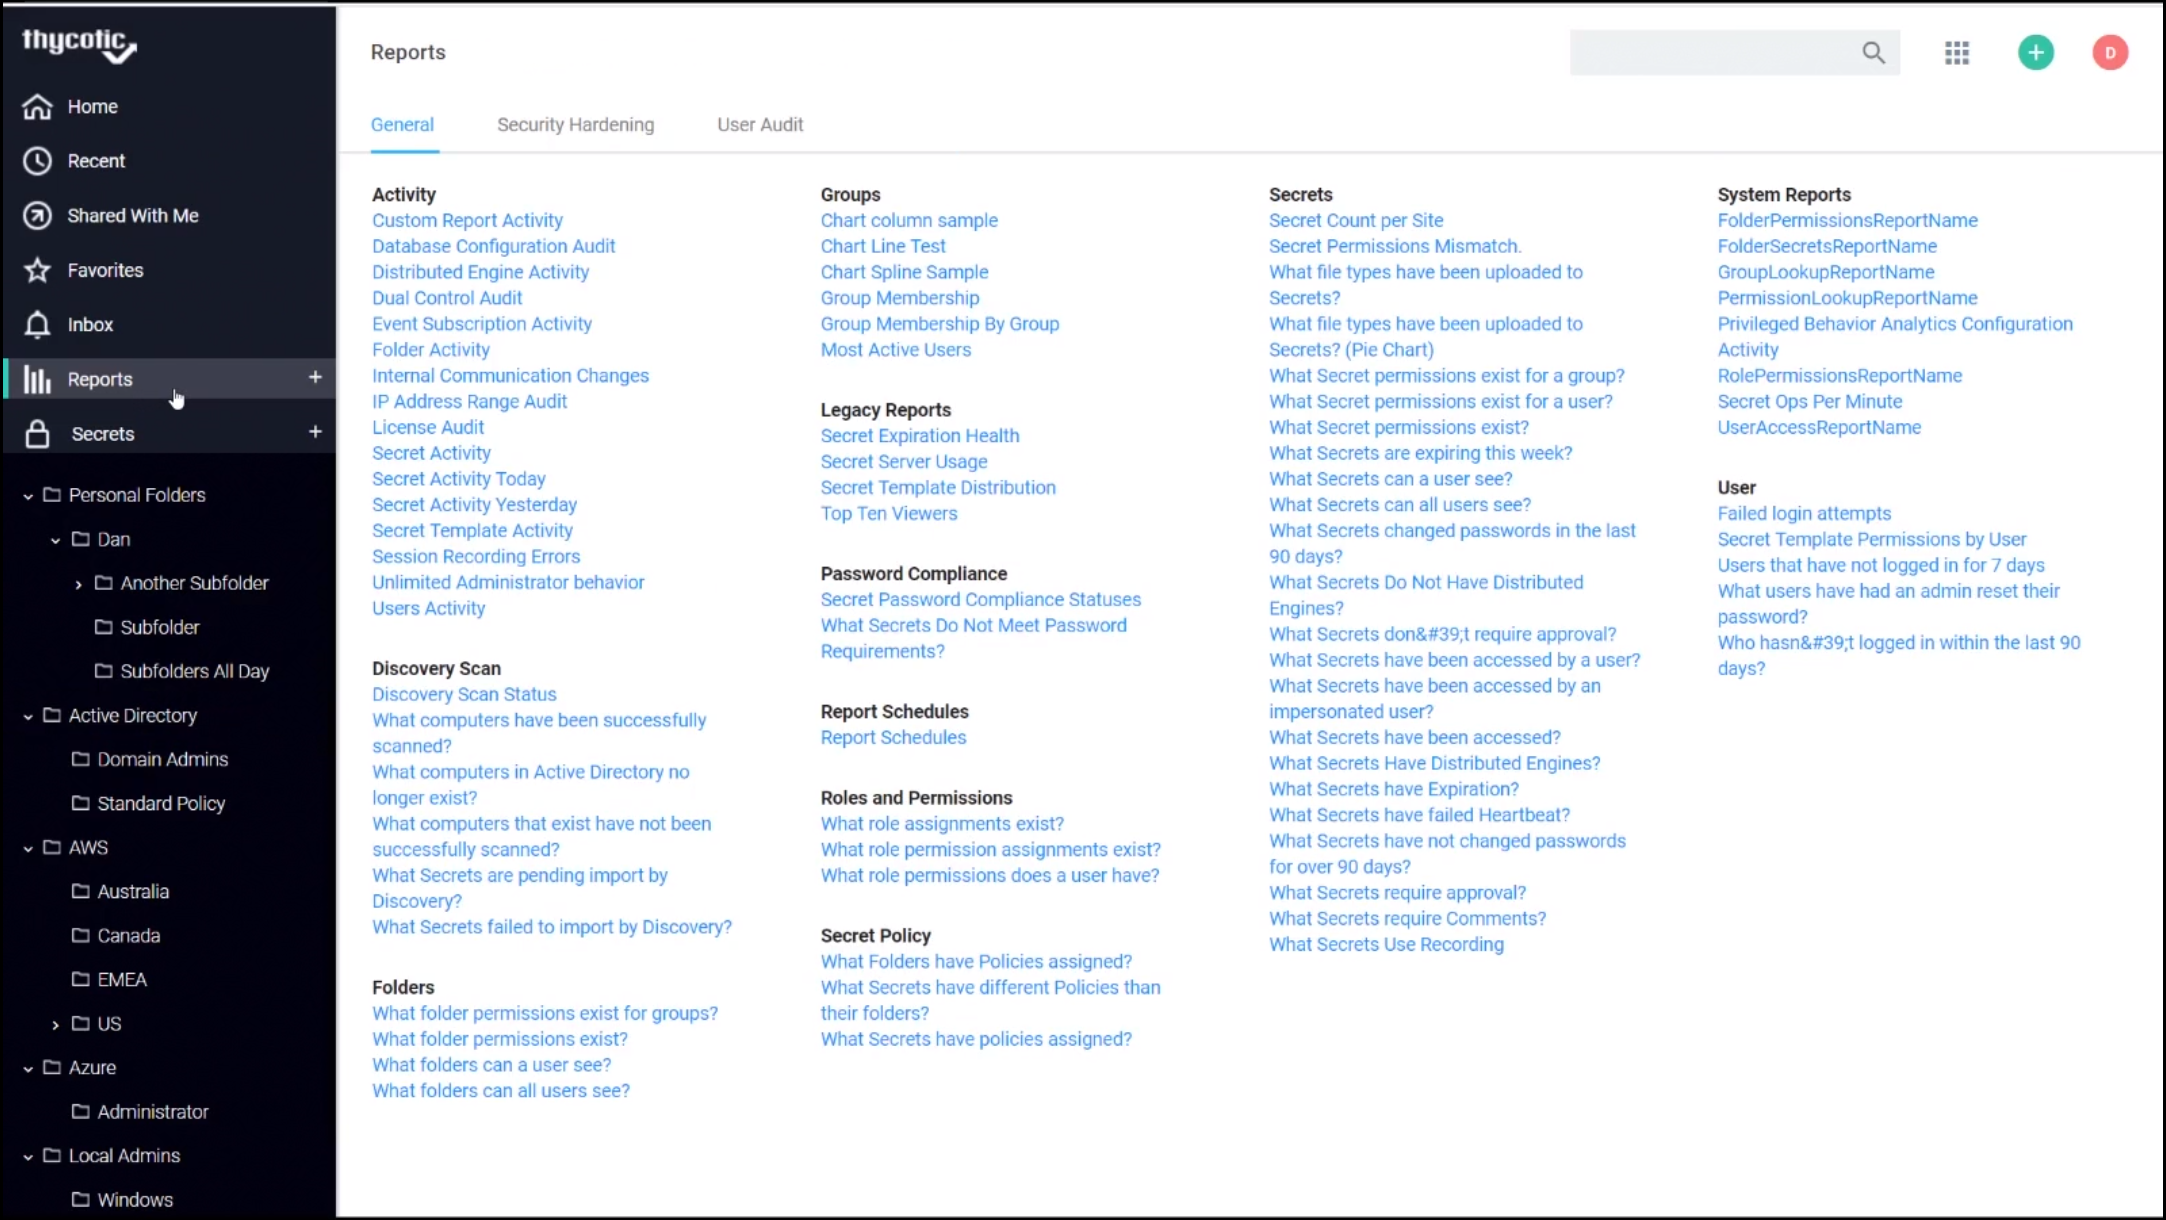
Task: Open the apps grid icon
Action: pos(1956,53)
